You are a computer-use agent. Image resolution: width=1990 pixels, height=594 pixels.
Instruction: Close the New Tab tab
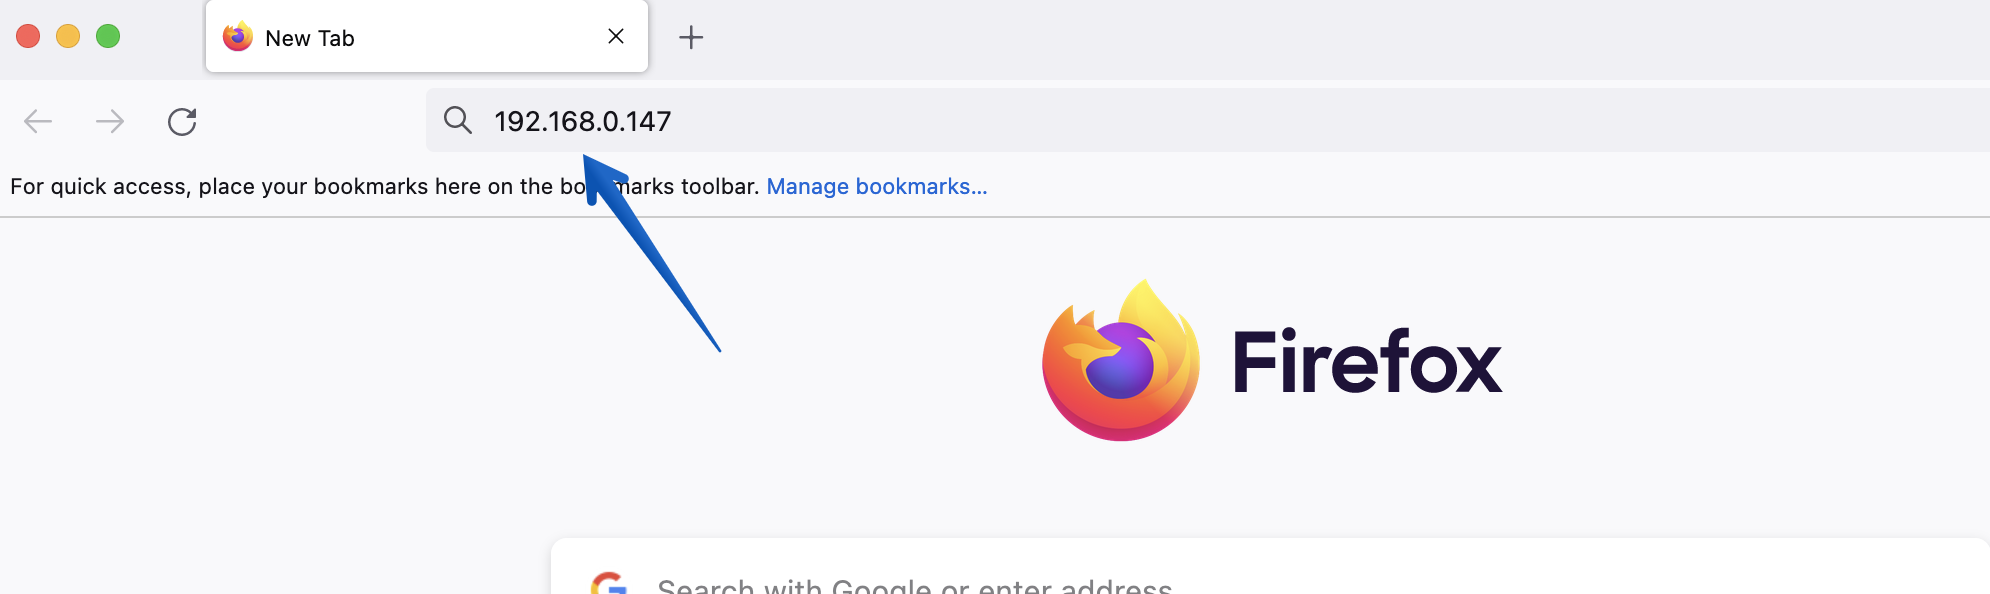click(x=616, y=37)
